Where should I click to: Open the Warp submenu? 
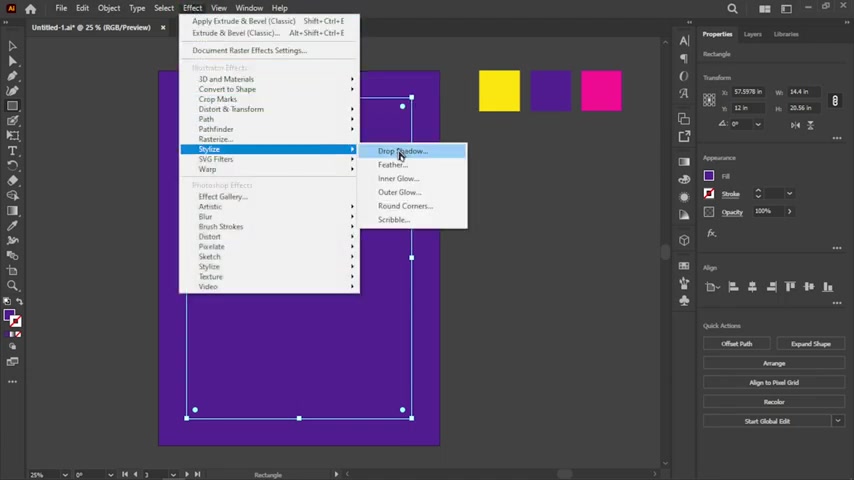click(x=270, y=169)
